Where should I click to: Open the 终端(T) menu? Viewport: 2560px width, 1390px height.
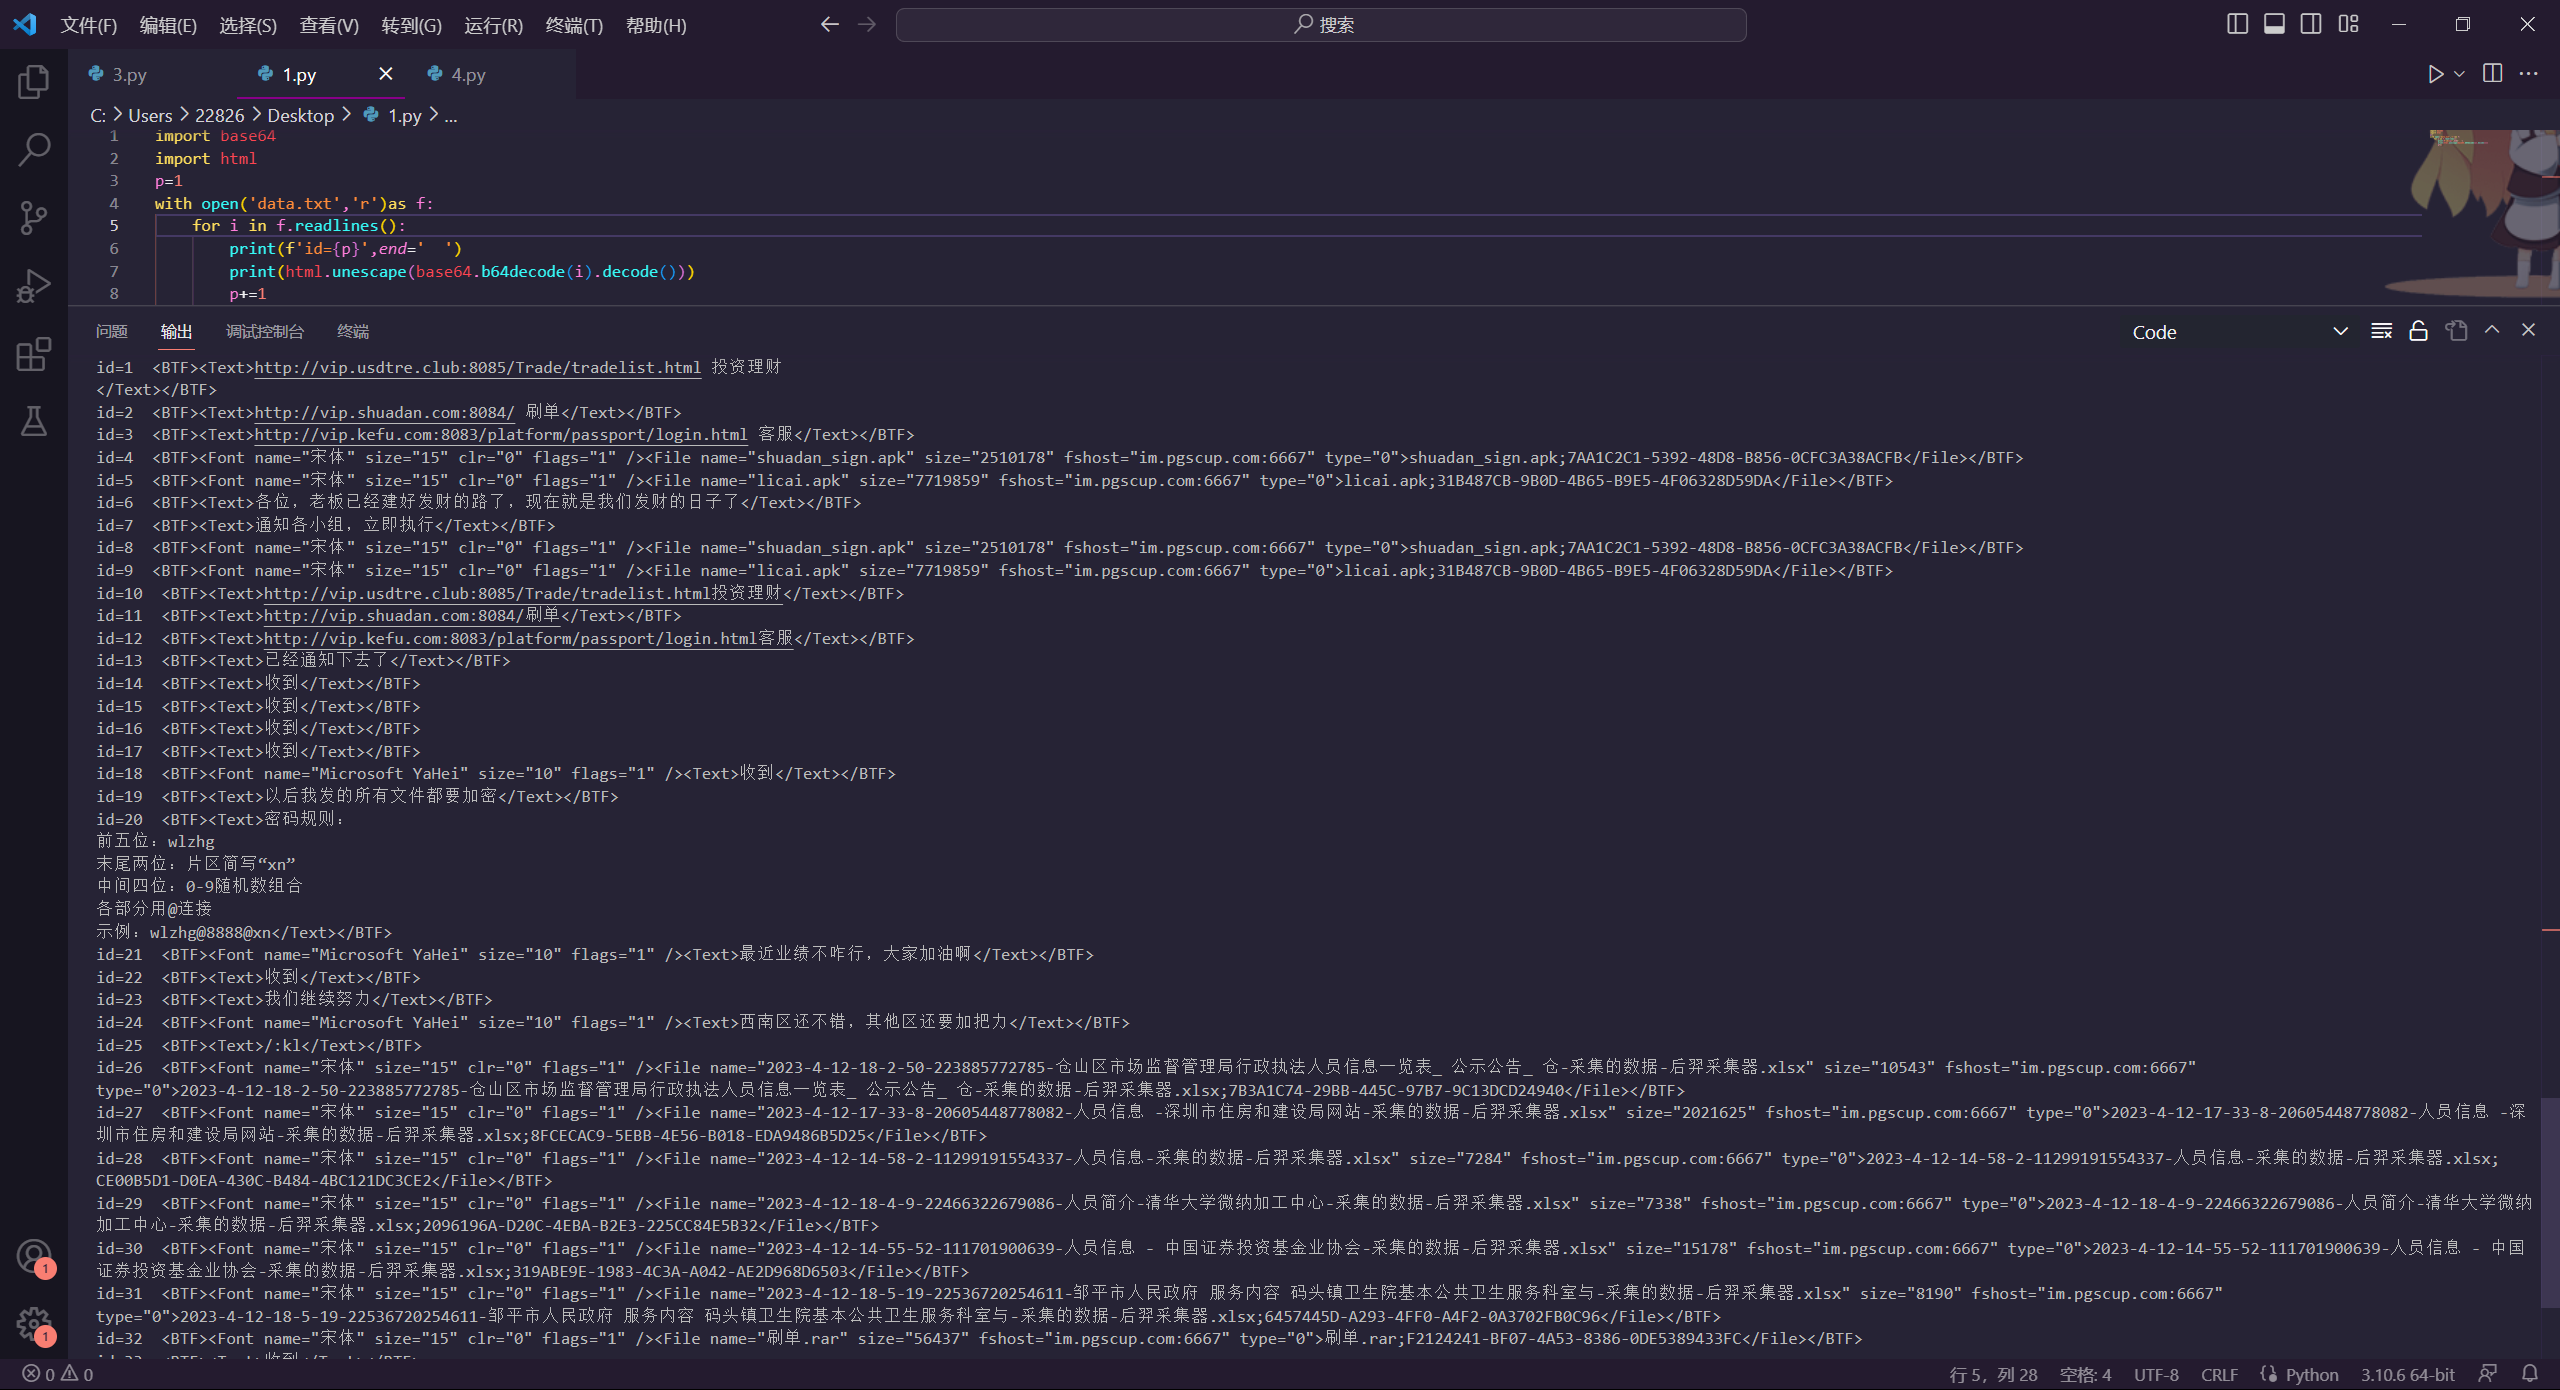(x=574, y=25)
